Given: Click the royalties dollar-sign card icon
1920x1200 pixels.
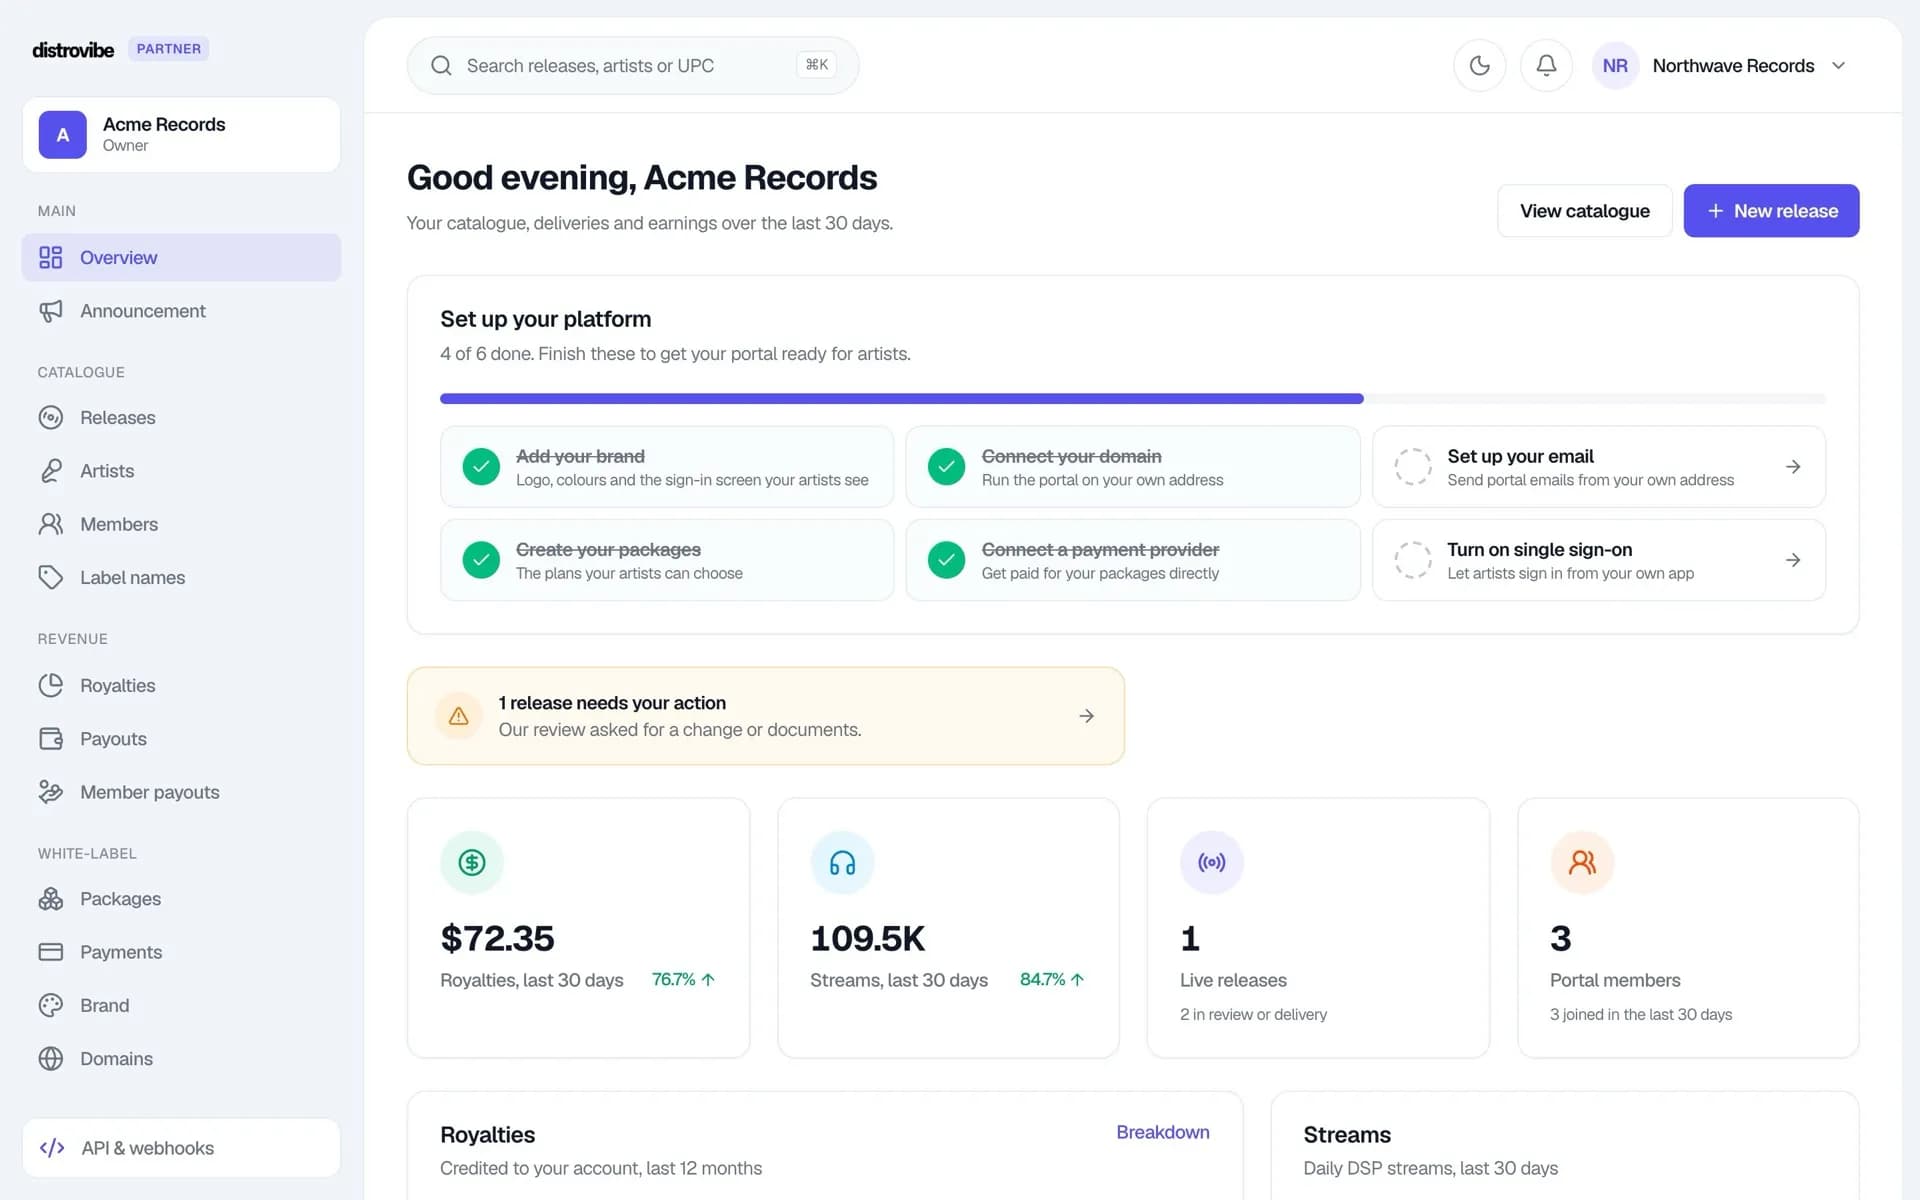Looking at the screenshot, I should coord(472,862).
